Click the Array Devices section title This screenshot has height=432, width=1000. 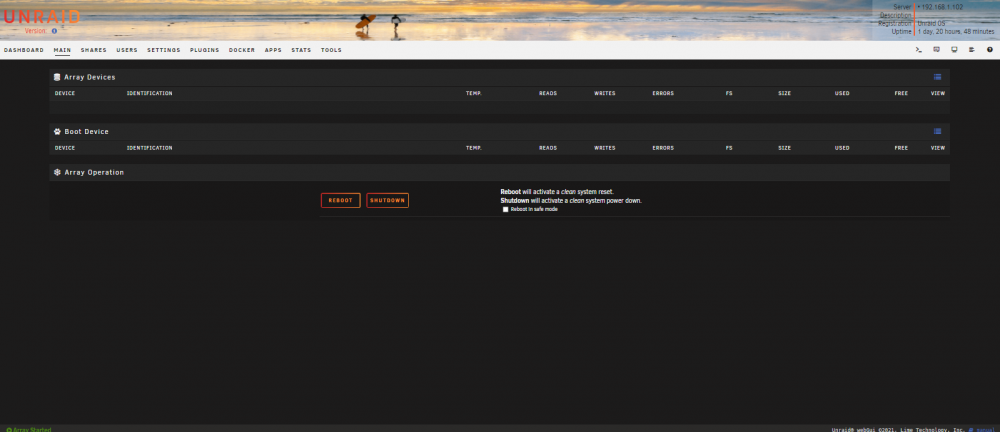point(90,77)
